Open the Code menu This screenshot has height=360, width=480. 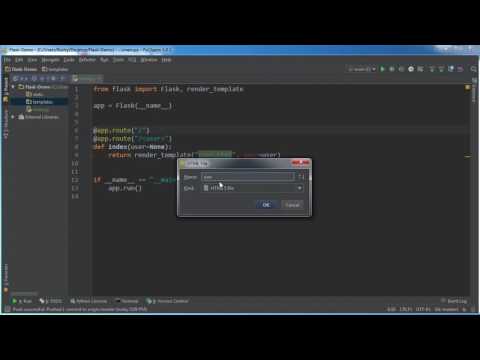pos(69,60)
